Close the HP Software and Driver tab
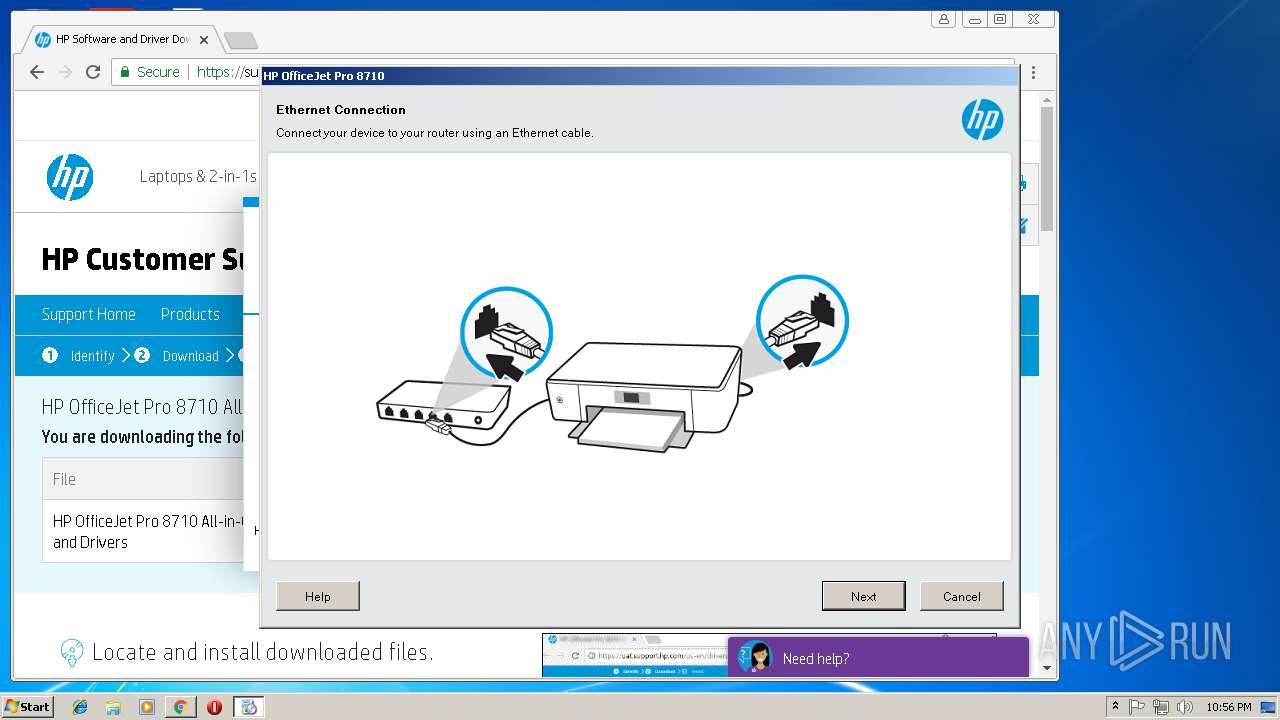This screenshot has height=720, width=1280. [204, 40]
